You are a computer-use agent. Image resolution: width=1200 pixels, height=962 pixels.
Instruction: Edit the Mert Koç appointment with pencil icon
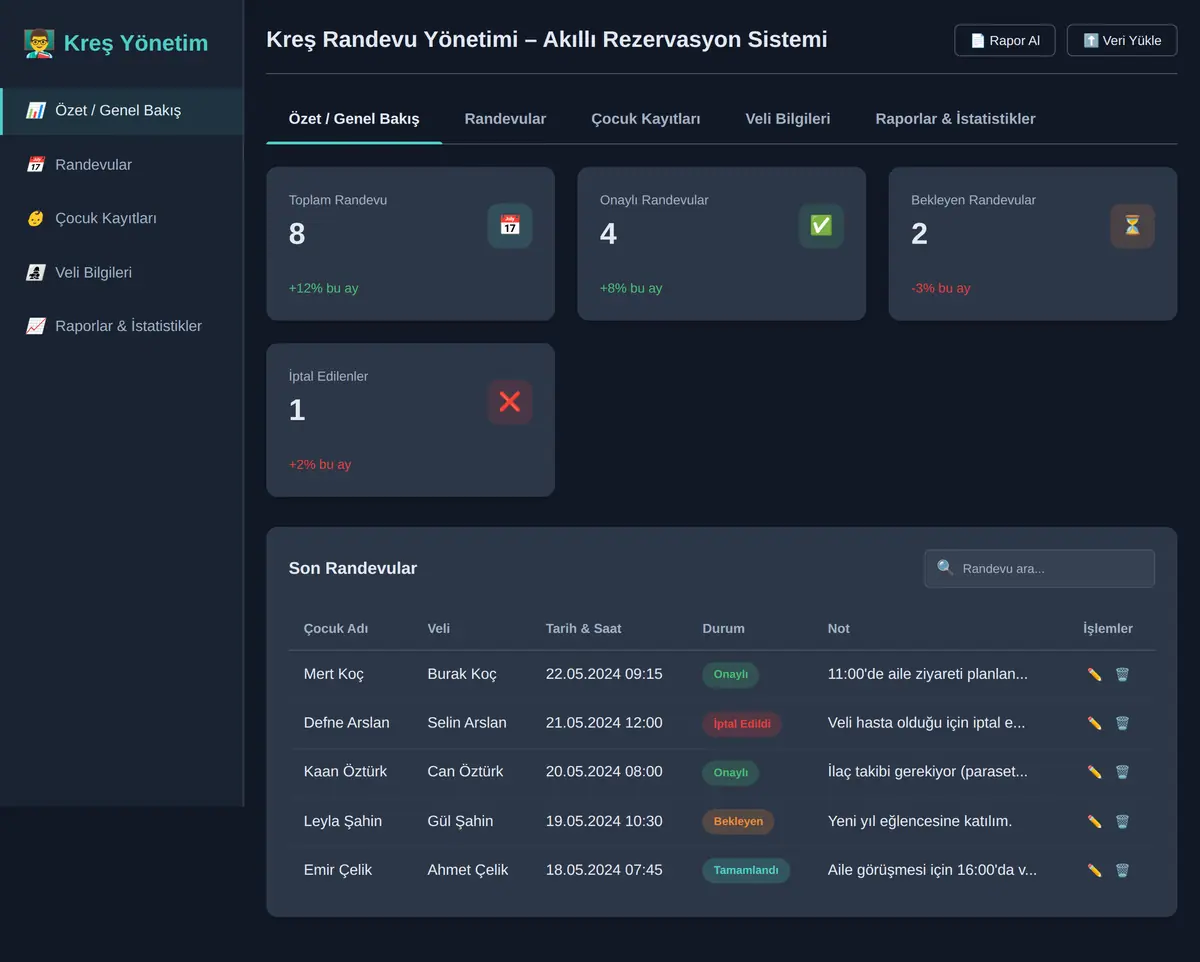point(1094,674)
